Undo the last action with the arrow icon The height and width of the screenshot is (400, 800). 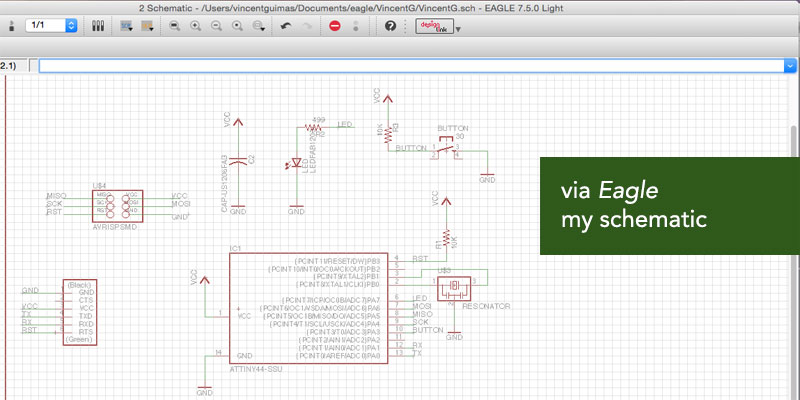click(x=286, y=26)
